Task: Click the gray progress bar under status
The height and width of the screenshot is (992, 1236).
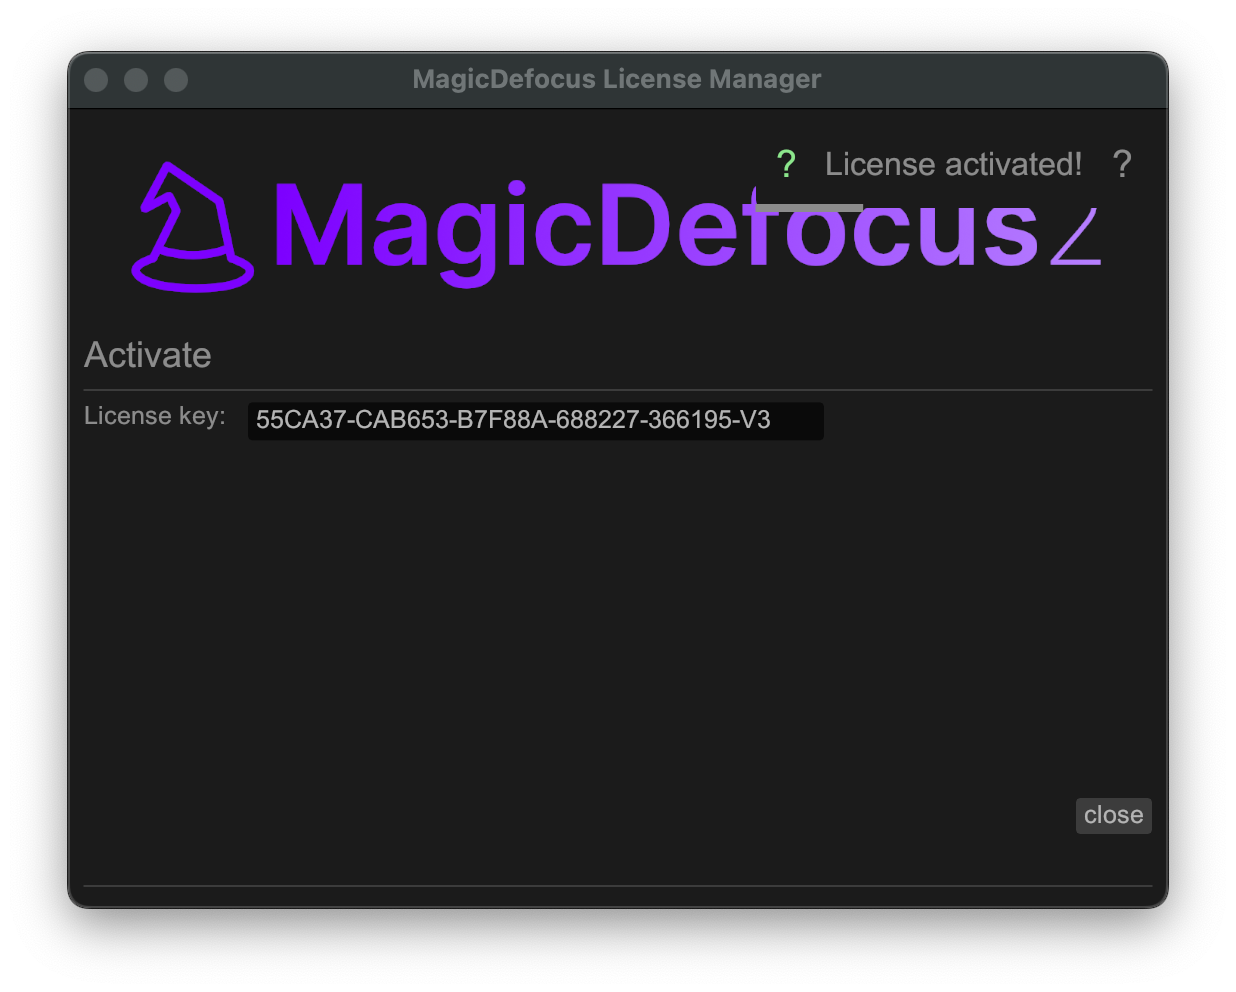Action: [x=809, y=208]
